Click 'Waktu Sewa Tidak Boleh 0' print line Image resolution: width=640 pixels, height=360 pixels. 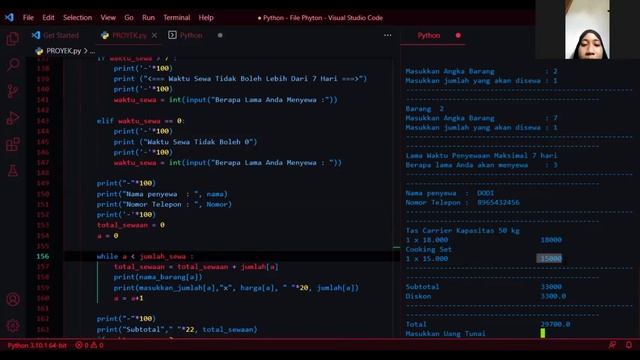[185, 142]
